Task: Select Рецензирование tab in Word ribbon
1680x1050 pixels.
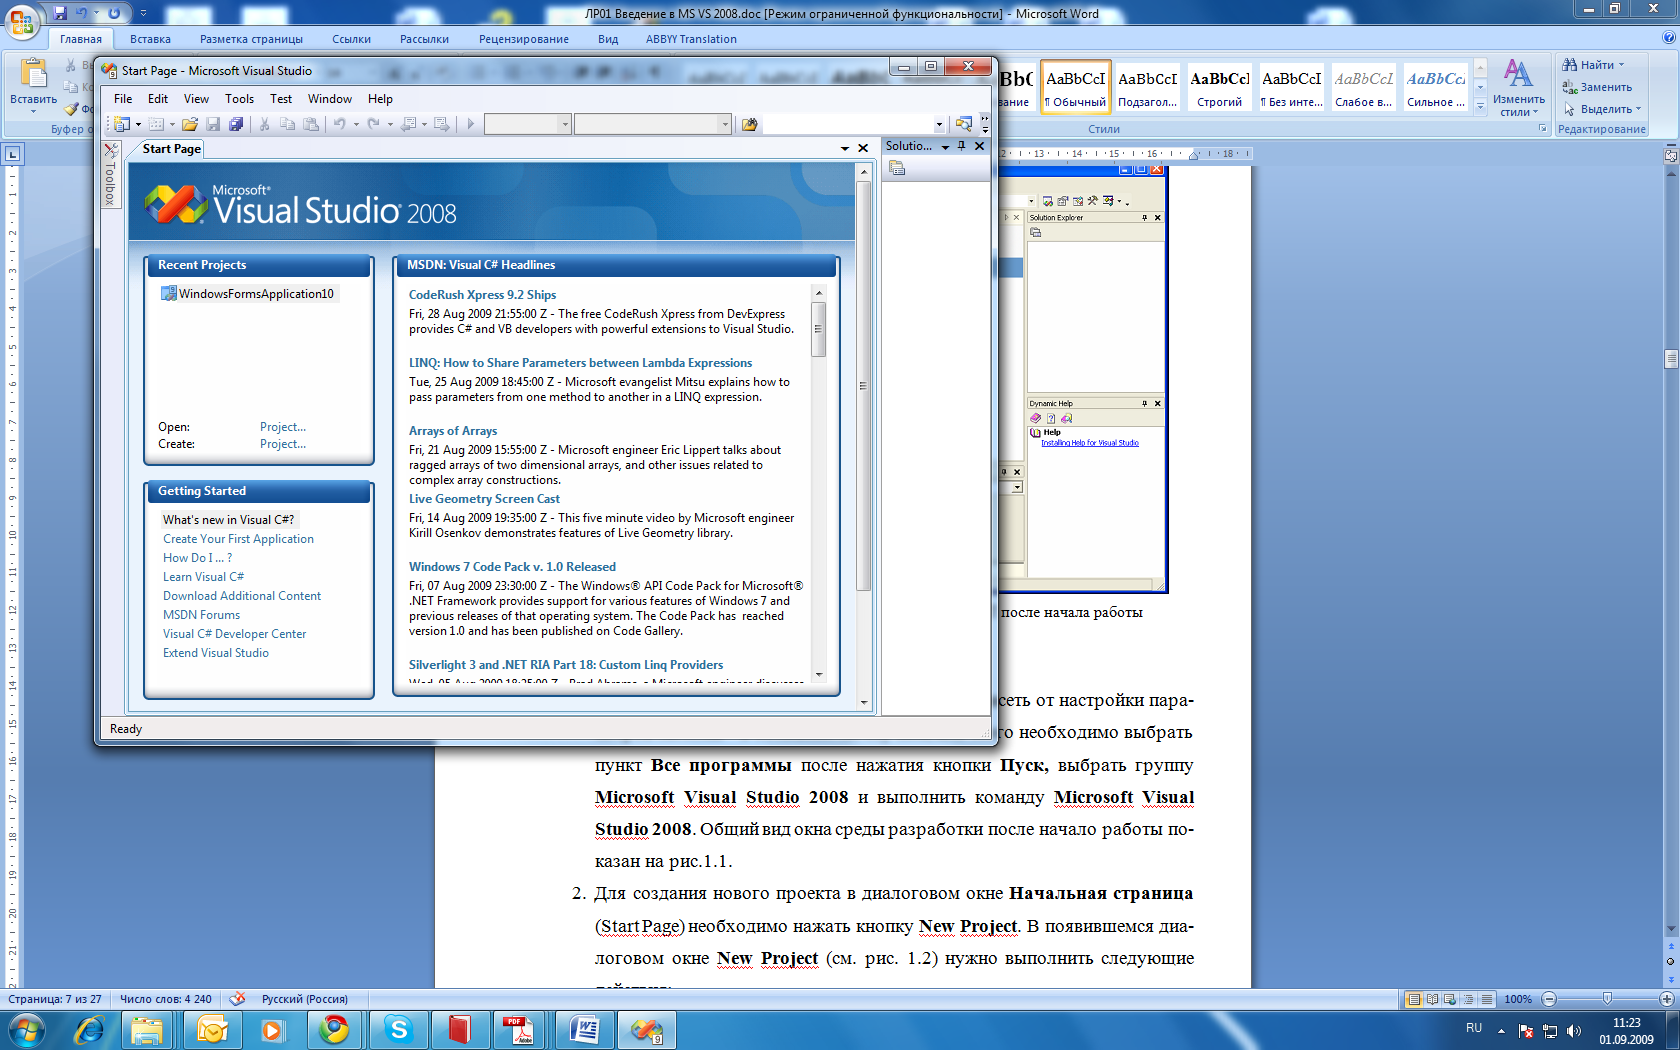Action: tap(523, 39)
